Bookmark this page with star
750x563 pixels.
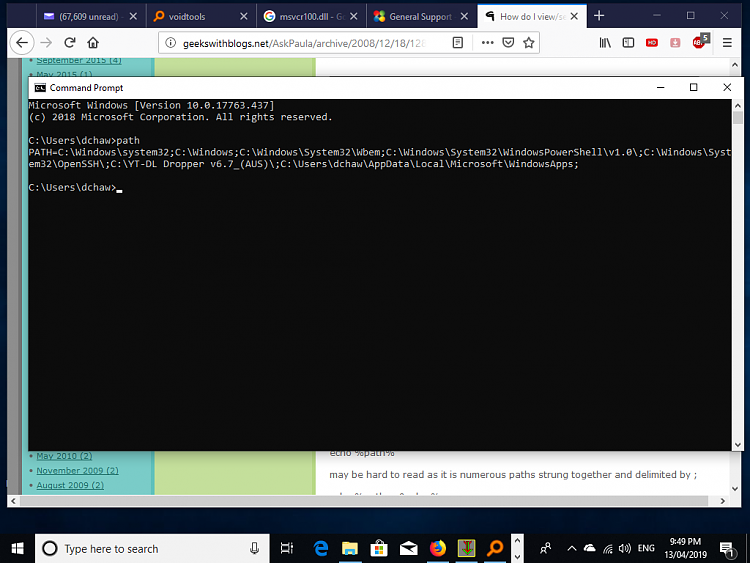pos(529,43)
